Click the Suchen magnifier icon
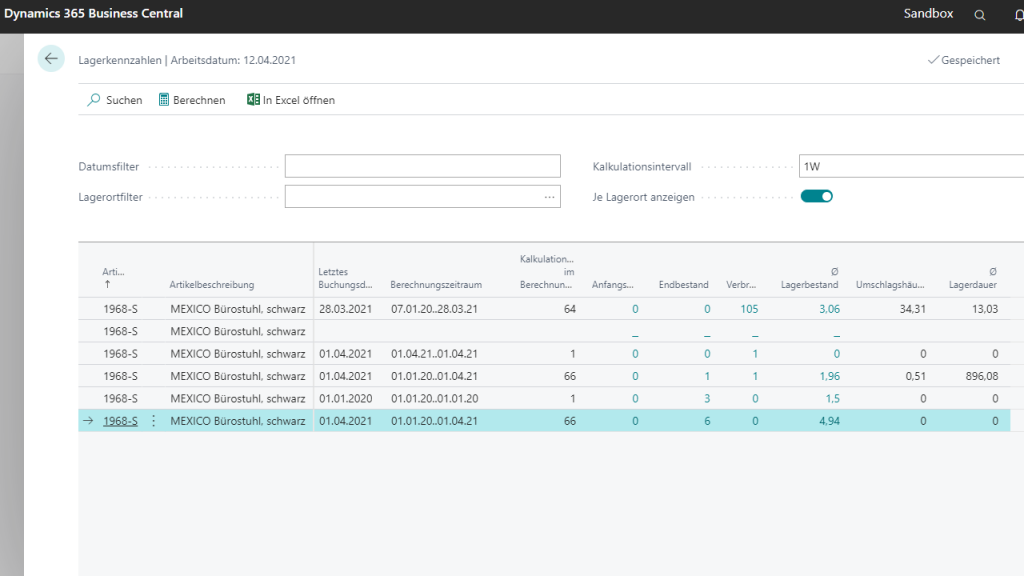 click(94, 100)
